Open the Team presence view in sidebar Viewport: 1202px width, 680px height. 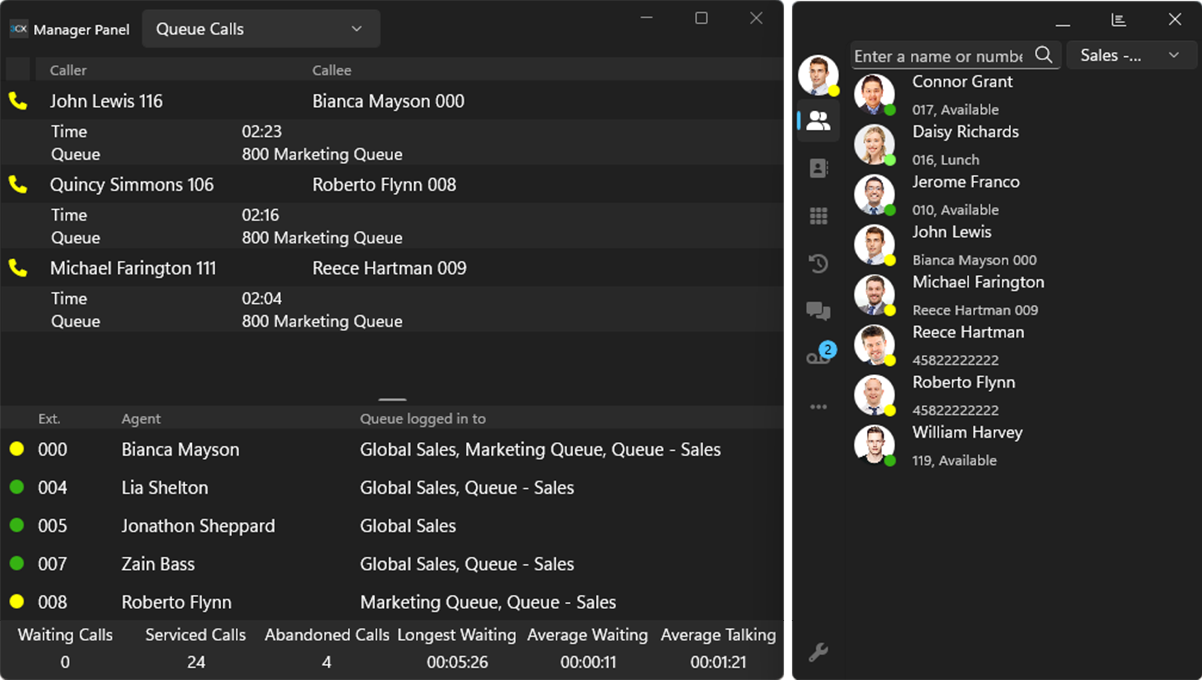818,121
